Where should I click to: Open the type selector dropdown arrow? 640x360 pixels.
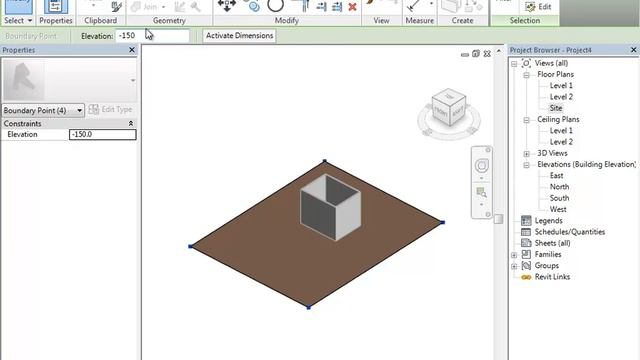pyautogui.click(x=133, y=80)
